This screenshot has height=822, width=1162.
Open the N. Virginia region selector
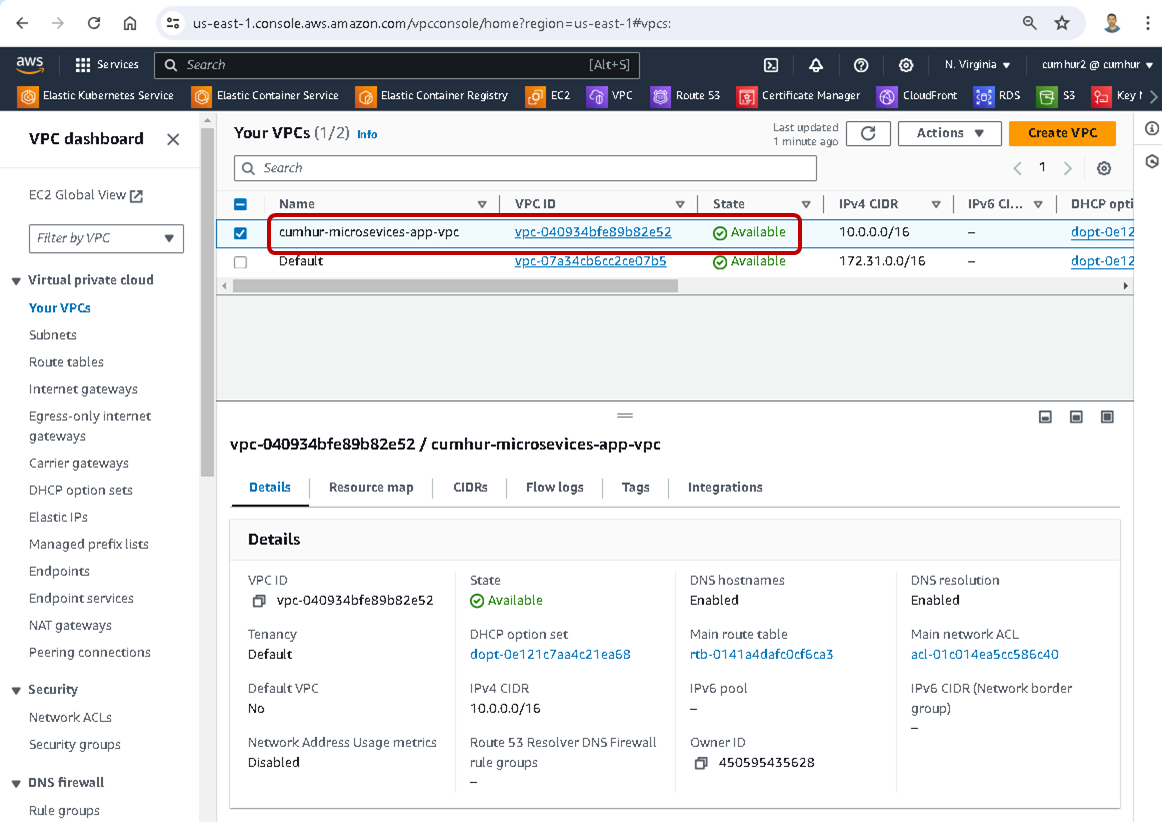pyautogui.click(x=977, y=65)
